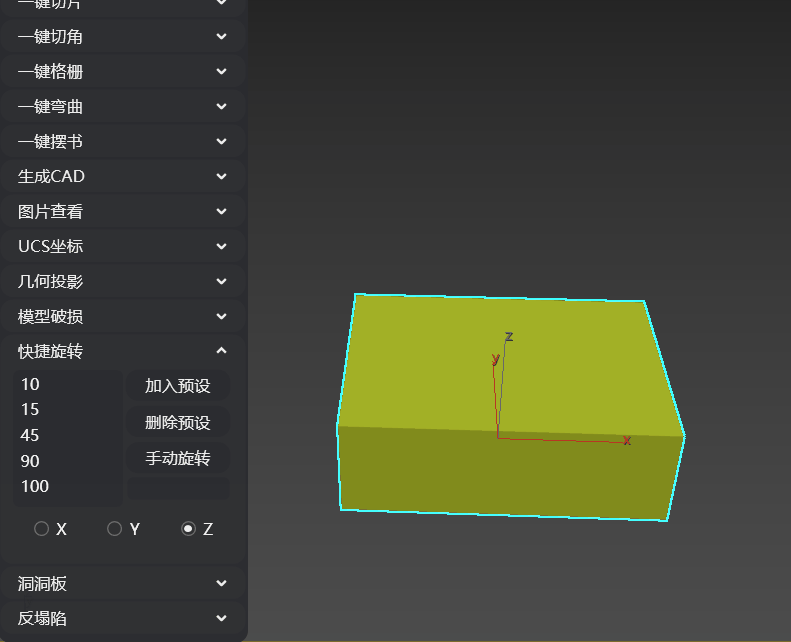Click the 加入预设 button

(178, 386)
